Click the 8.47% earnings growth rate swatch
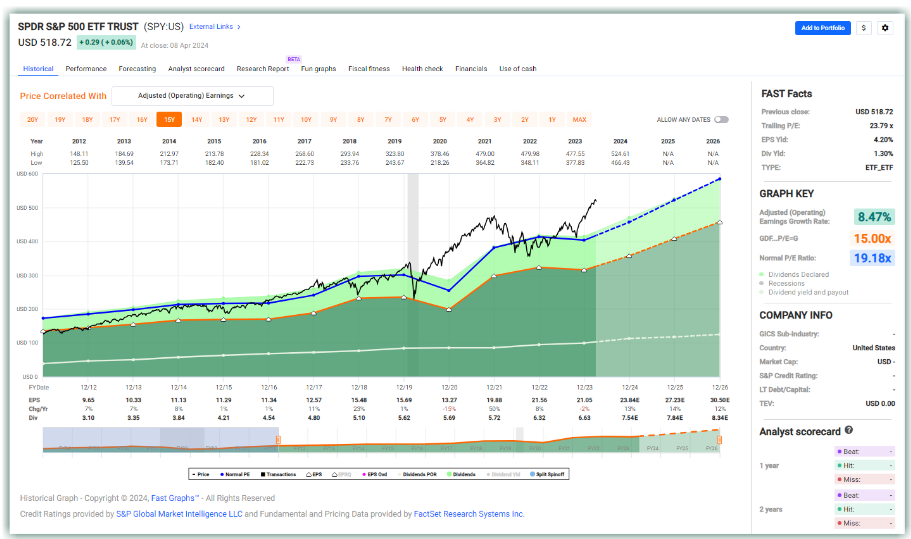Screen dimensions: 911x539 click(874, 217)
